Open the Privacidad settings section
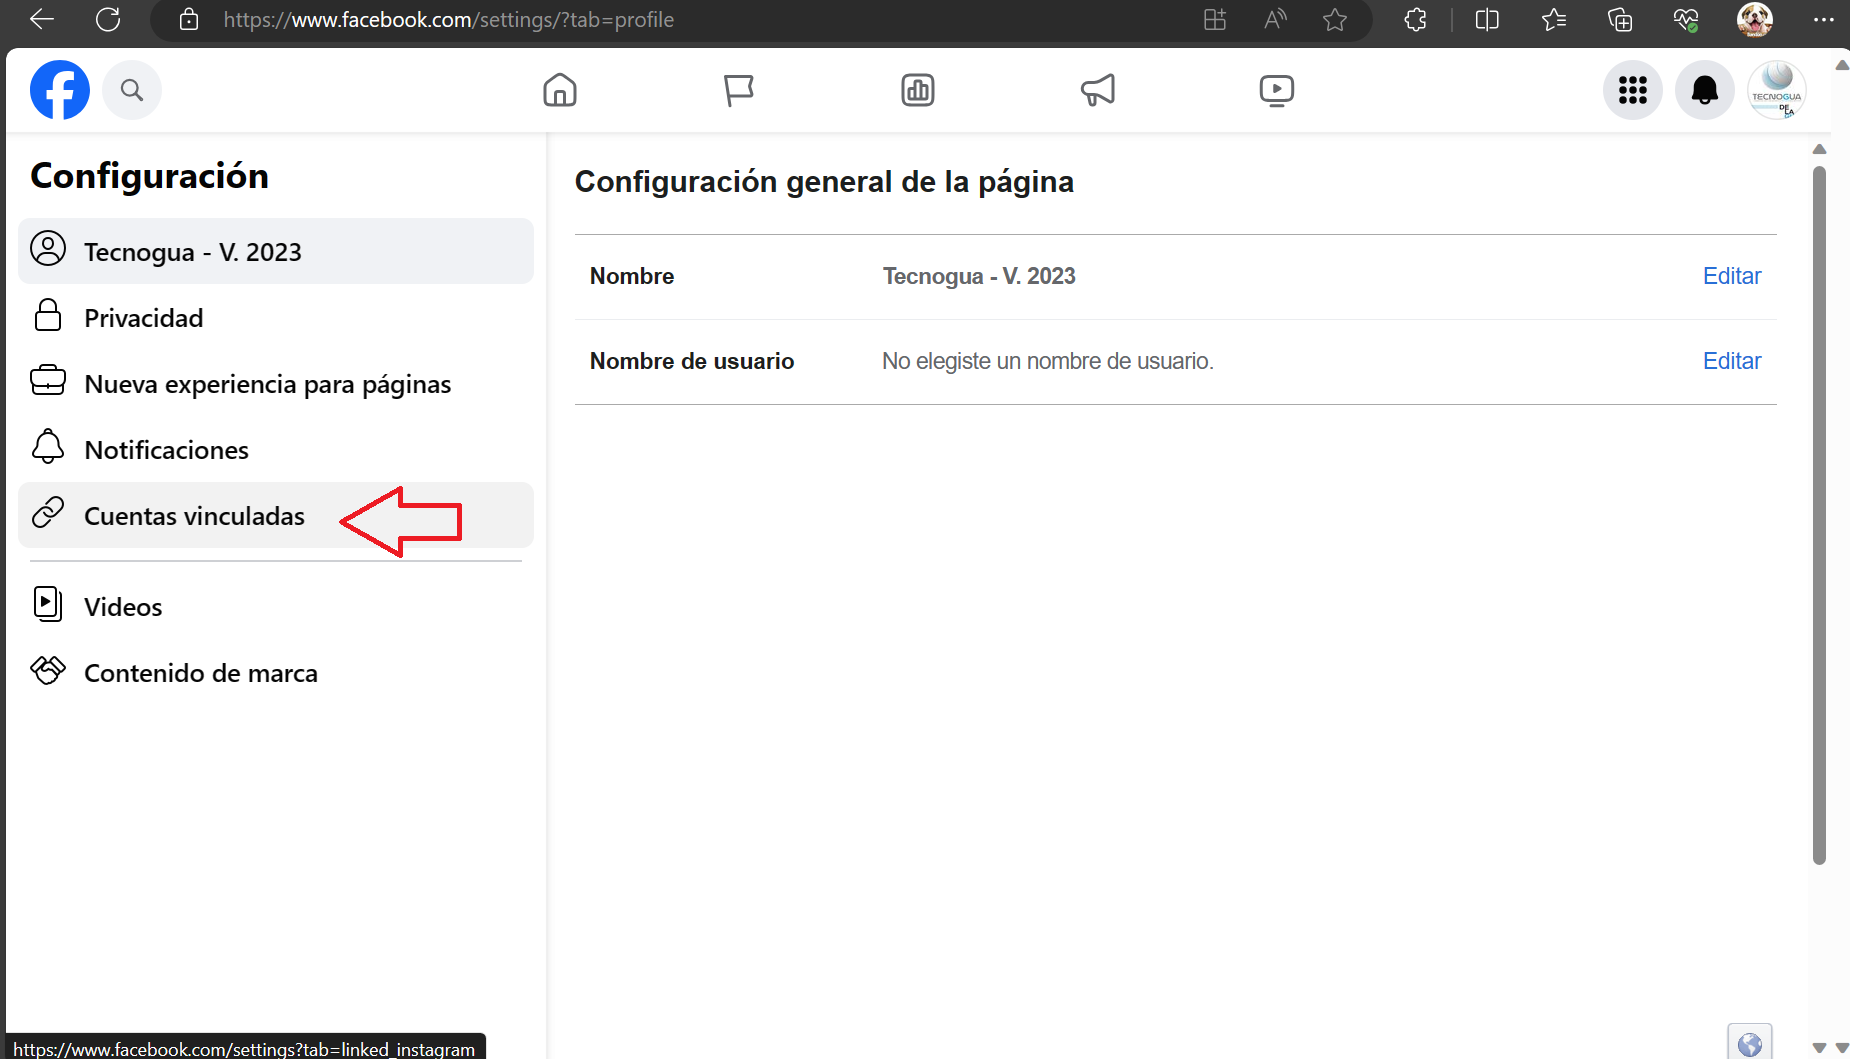Viewport: 1850px width, 1059px height. (143, 318)
